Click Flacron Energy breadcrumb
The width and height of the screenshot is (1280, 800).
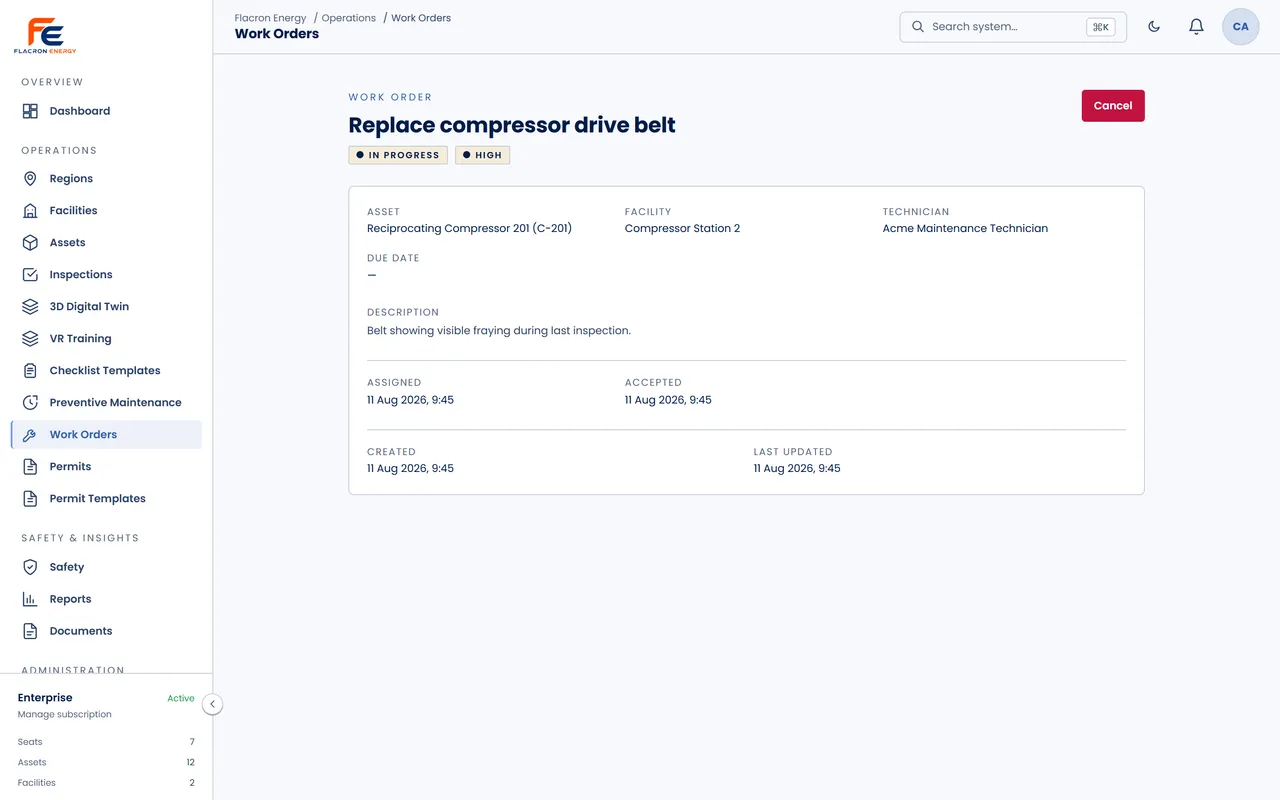(270, 18)
